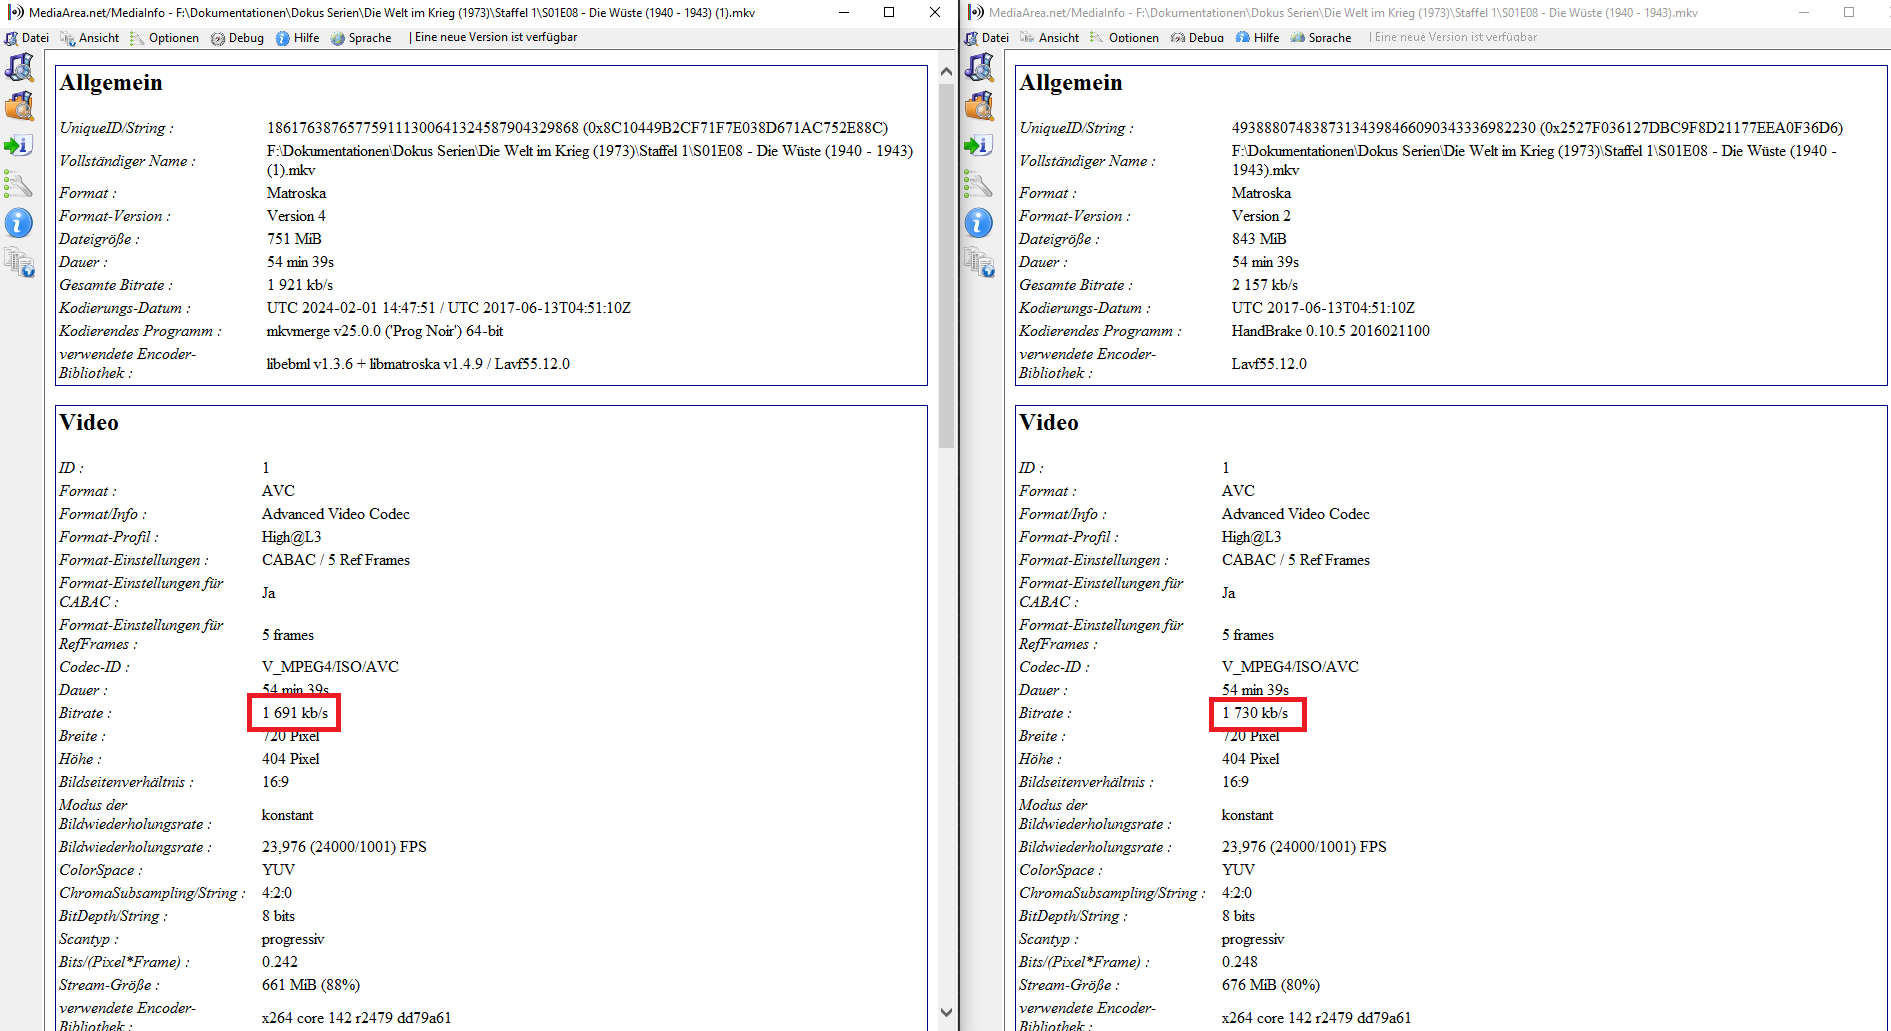Image resolution: width=1891 pixels, height=1031 pixels.
Task: Click the open folder icon in left window sidebar
Action: [x=19, y=106]
